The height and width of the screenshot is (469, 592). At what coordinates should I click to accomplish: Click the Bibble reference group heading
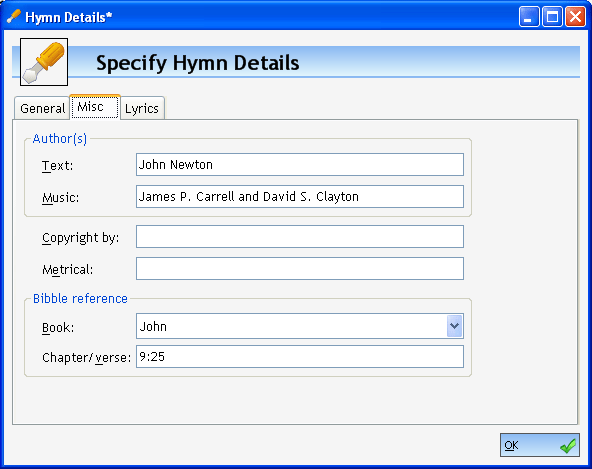pos(80,299)
